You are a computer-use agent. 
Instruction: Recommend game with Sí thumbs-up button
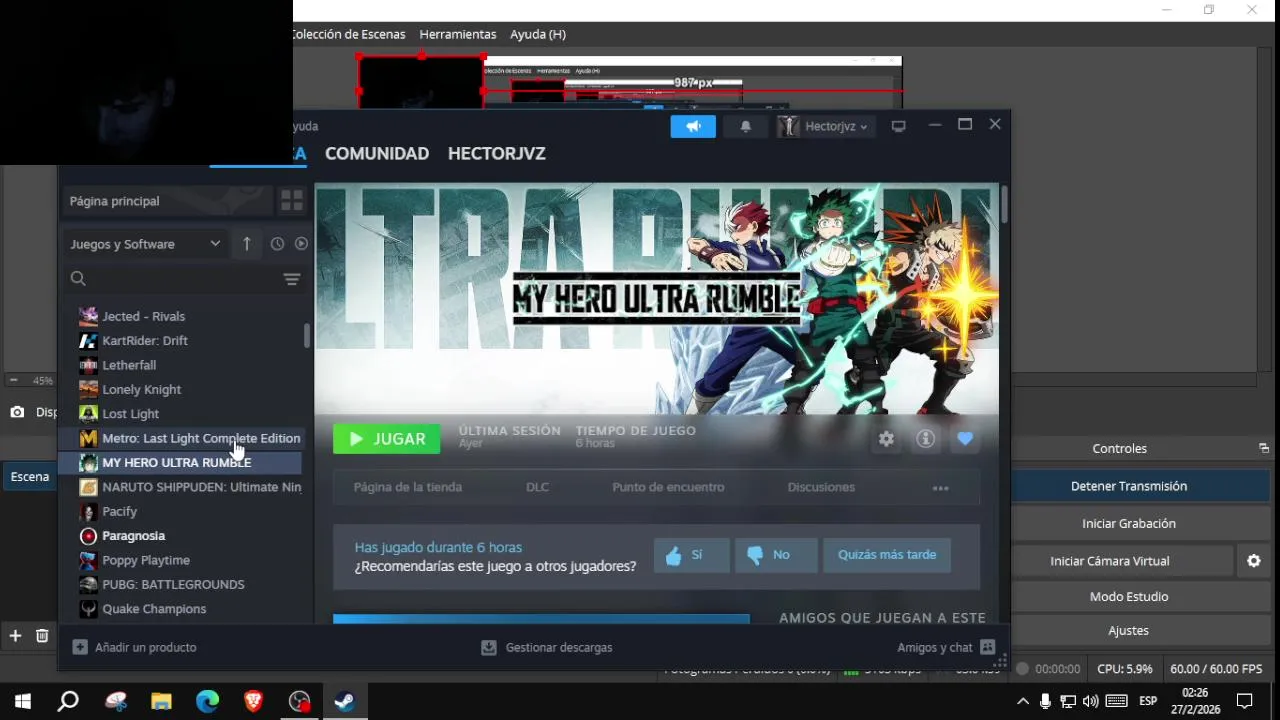point(691,555)
